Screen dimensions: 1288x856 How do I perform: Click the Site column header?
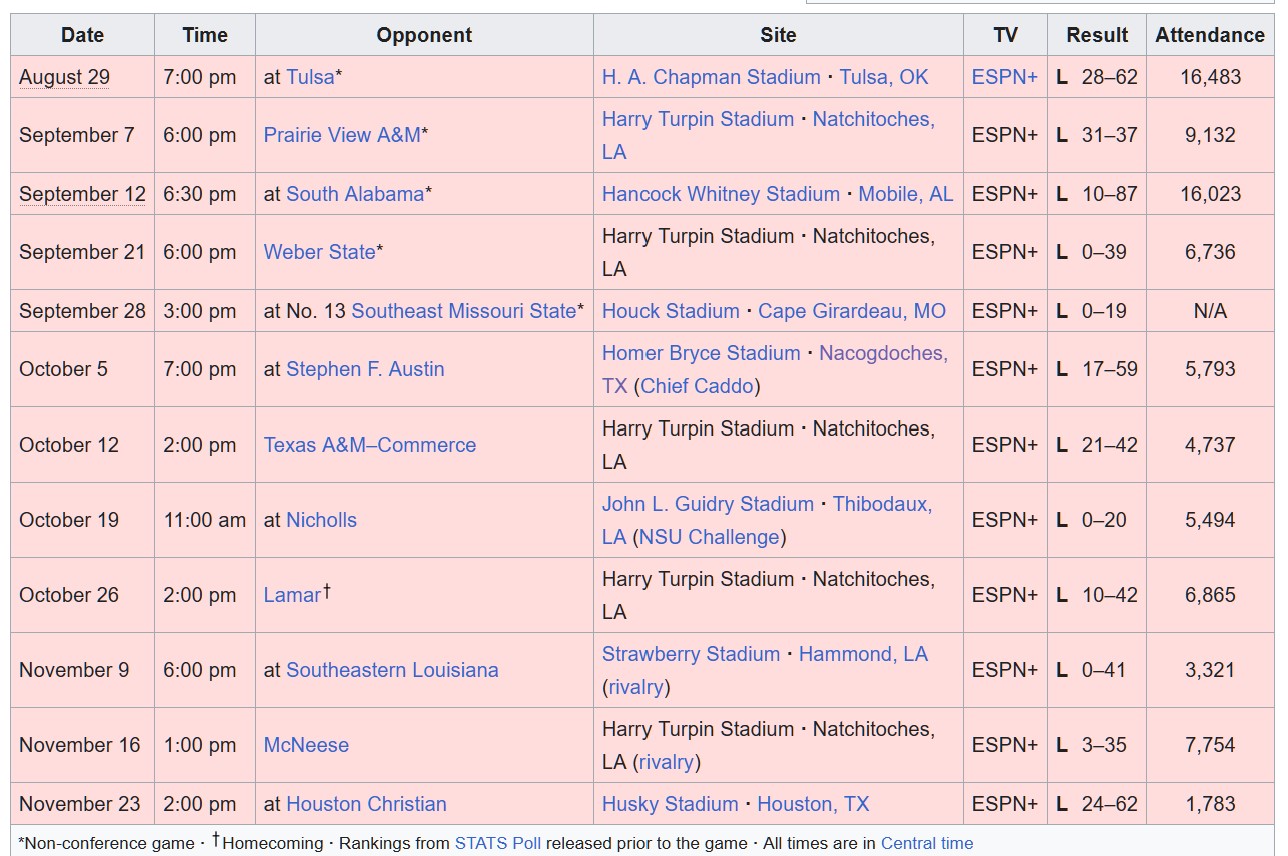(778, 35)
